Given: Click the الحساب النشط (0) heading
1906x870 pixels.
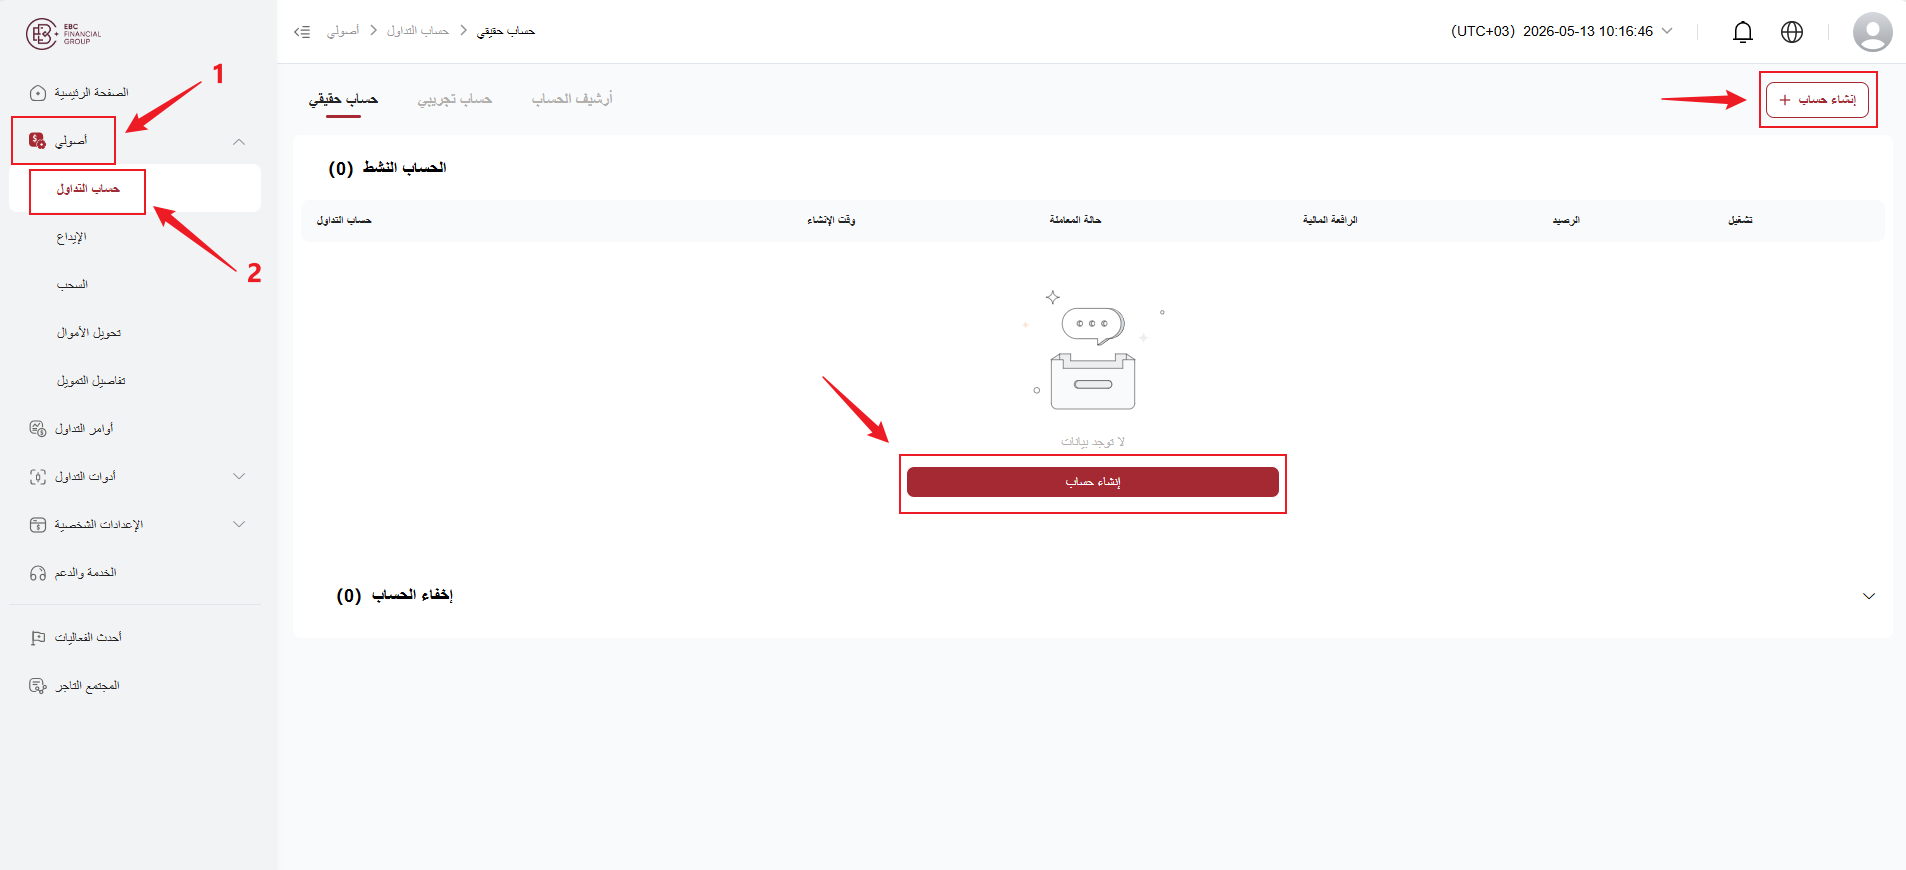Looking at the screenshot, I should (387, 168).
